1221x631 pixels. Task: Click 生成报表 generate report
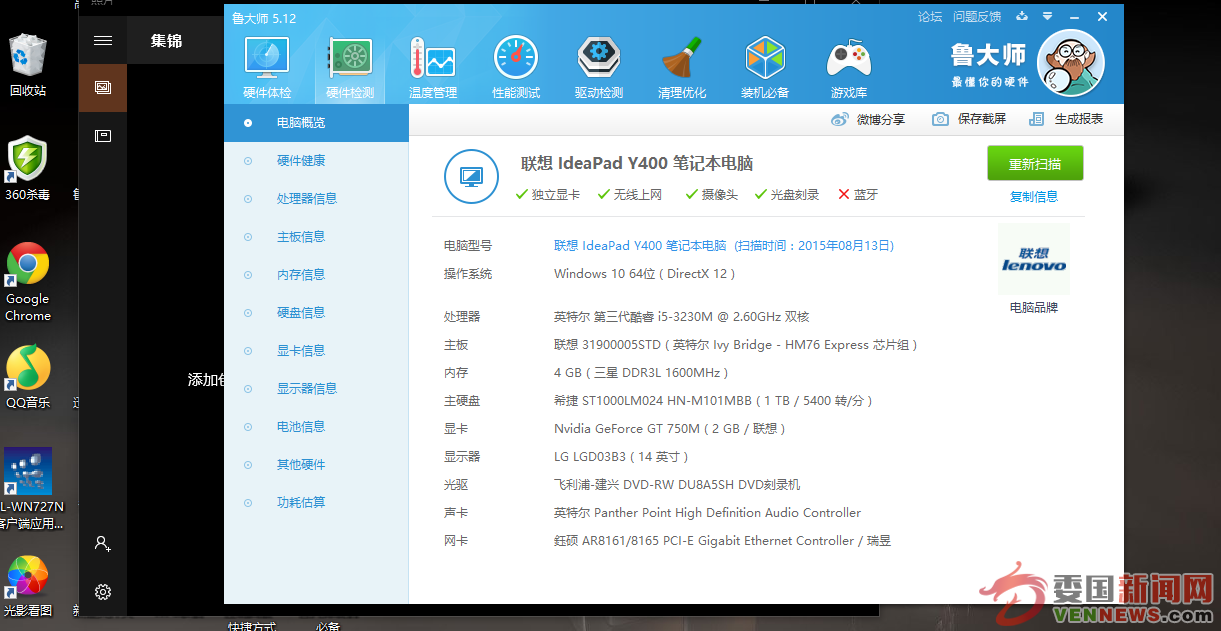[1066, 119]
